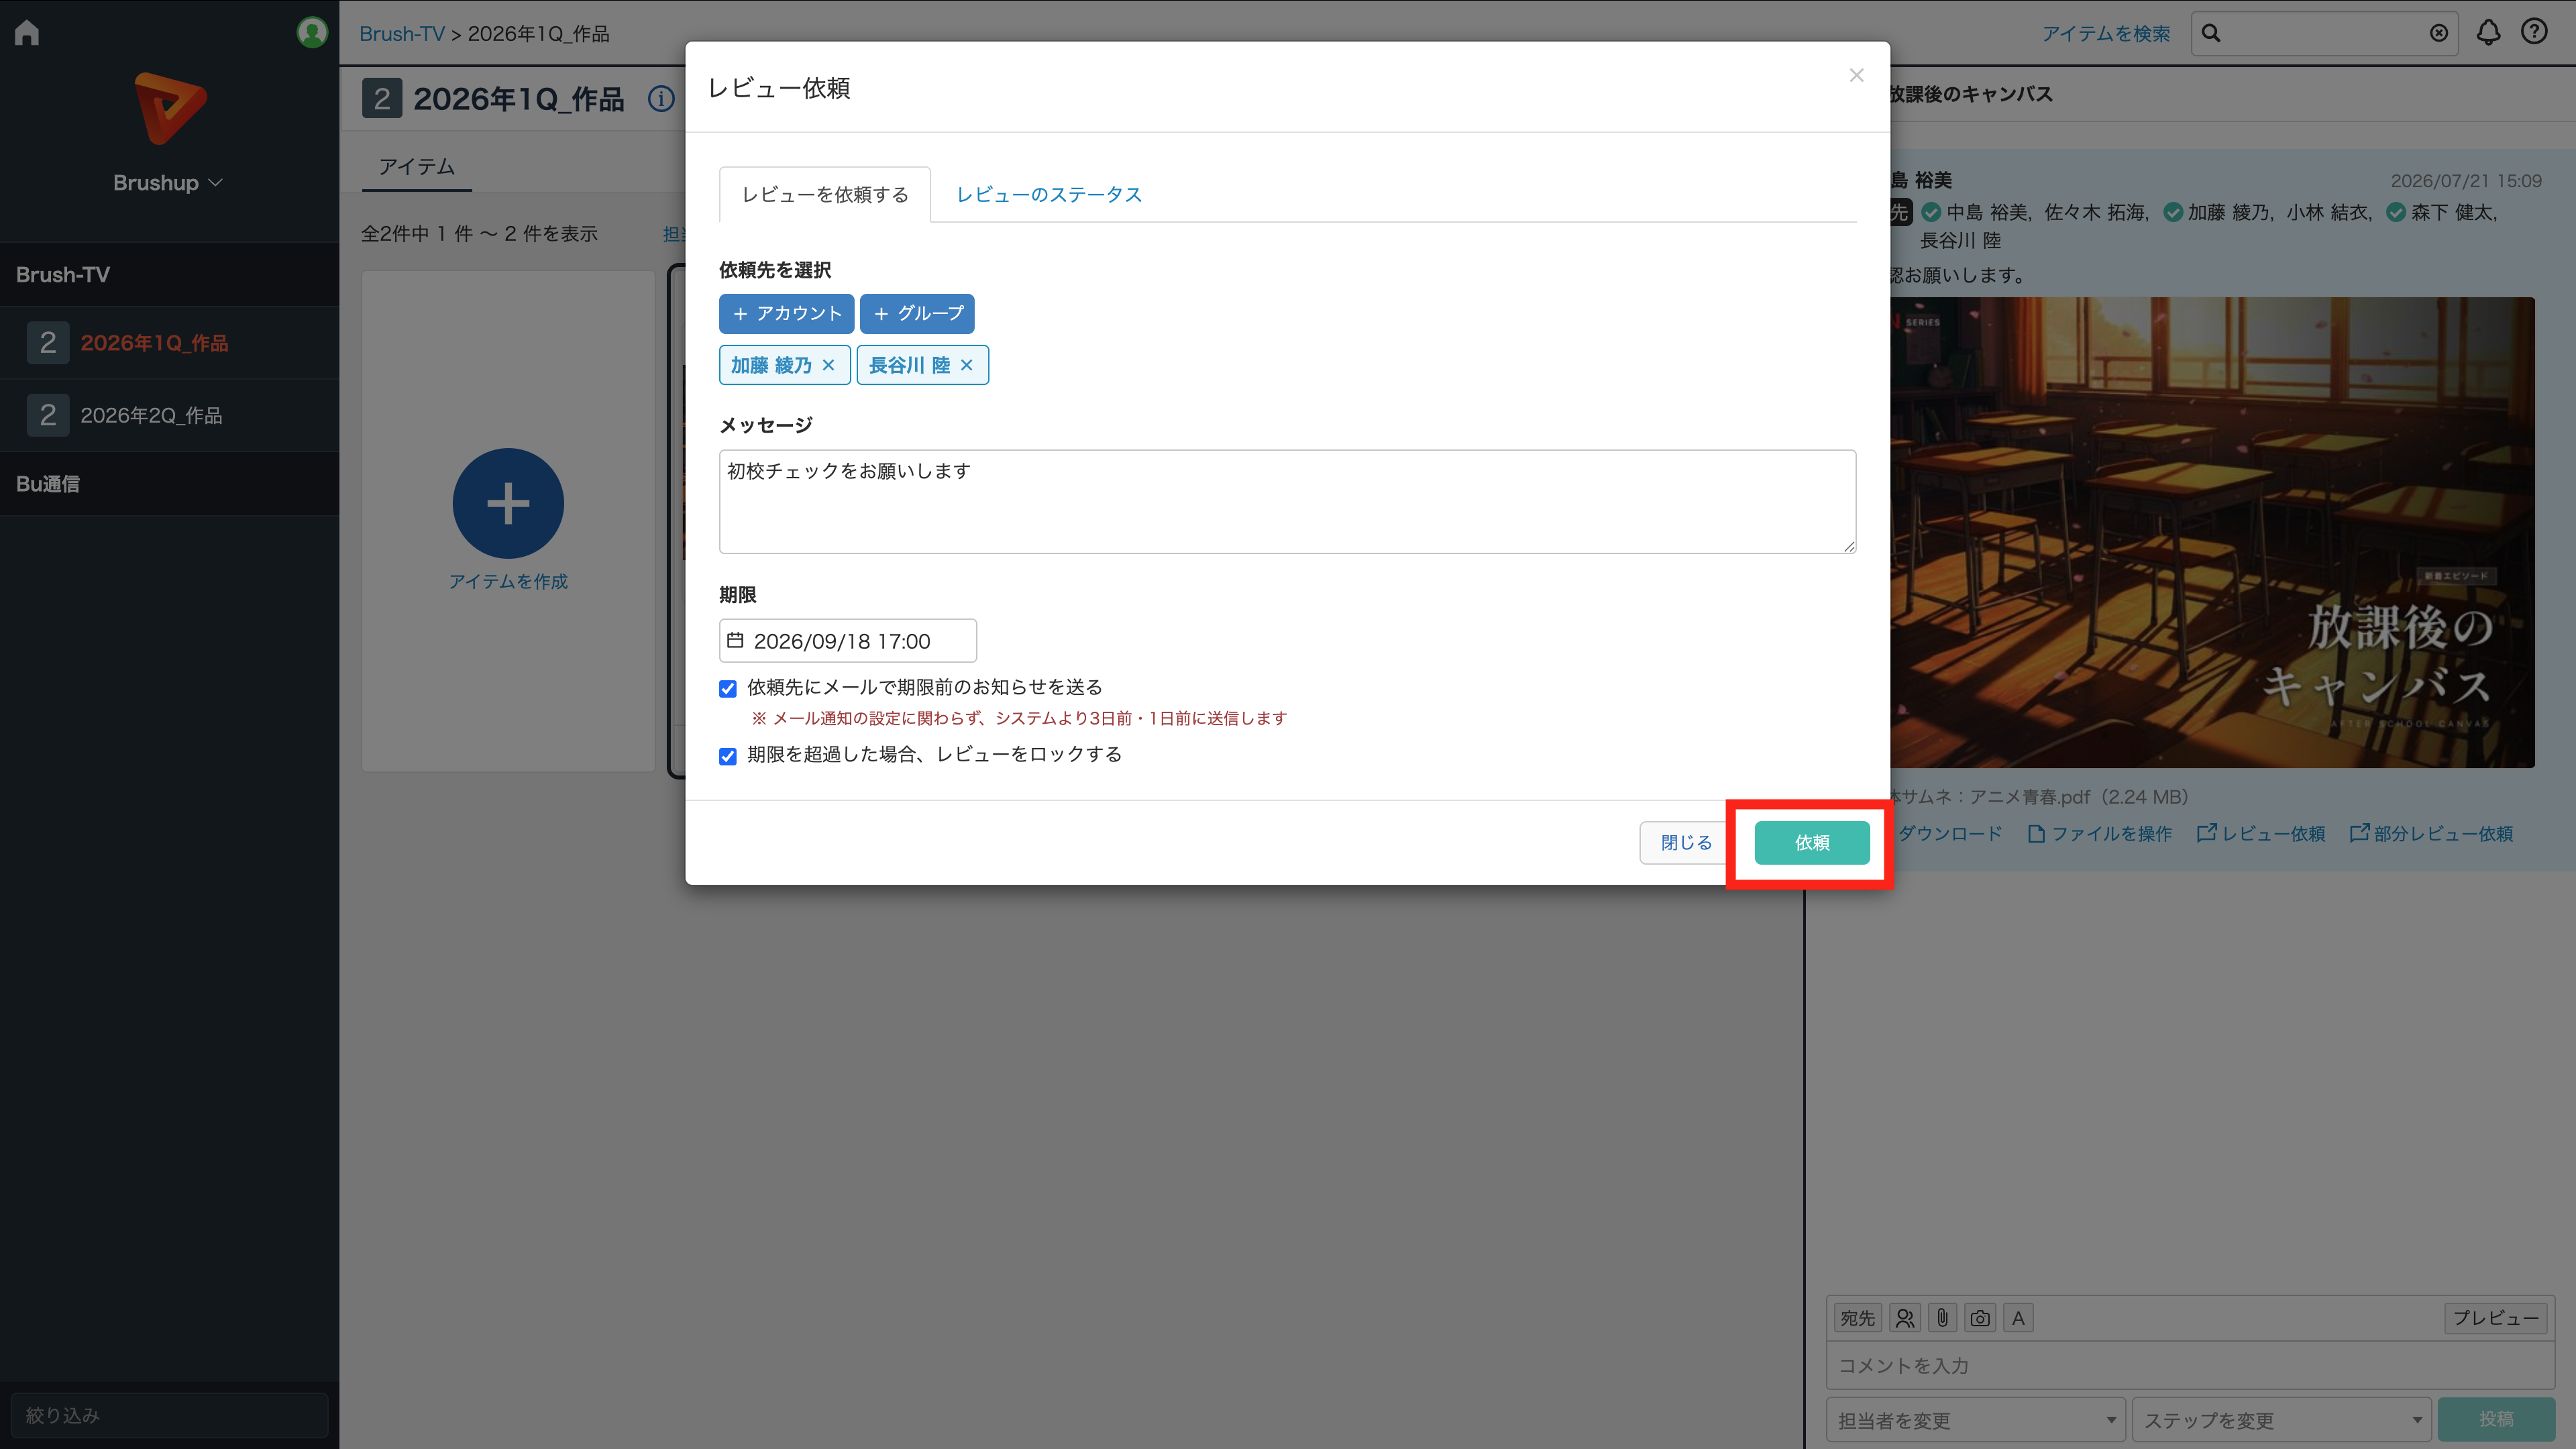Click the 部分レビュー依頼 link
Image resolution: width=2576 pixels, height=1449 pixels.
click(2431, 834)
